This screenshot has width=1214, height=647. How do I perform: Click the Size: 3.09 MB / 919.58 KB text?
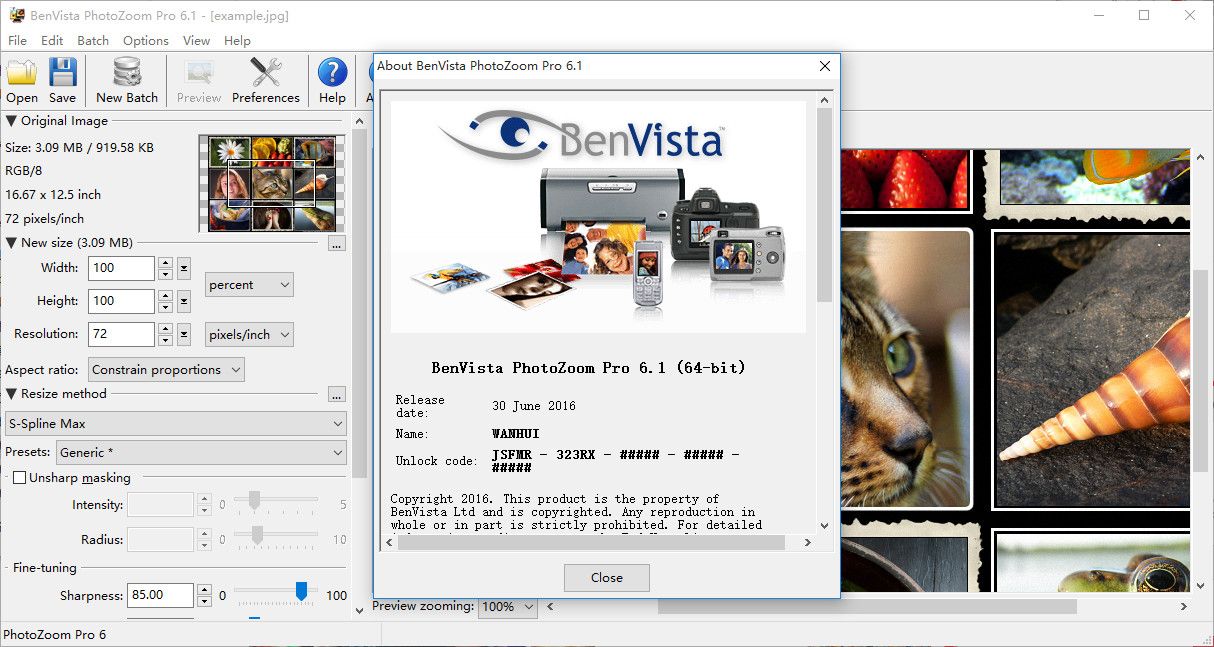80,147
